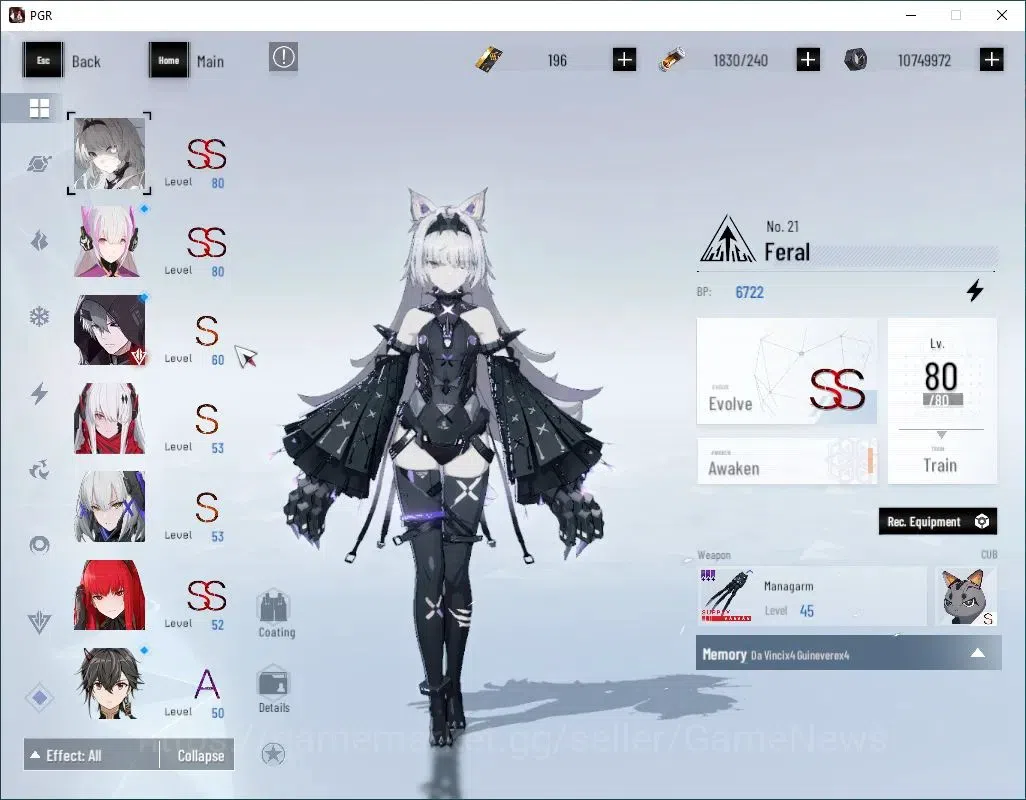Screen dimensions: 1026x800
Task: Select black-haired A level 50 character
Action: click(x=109, y=683)
